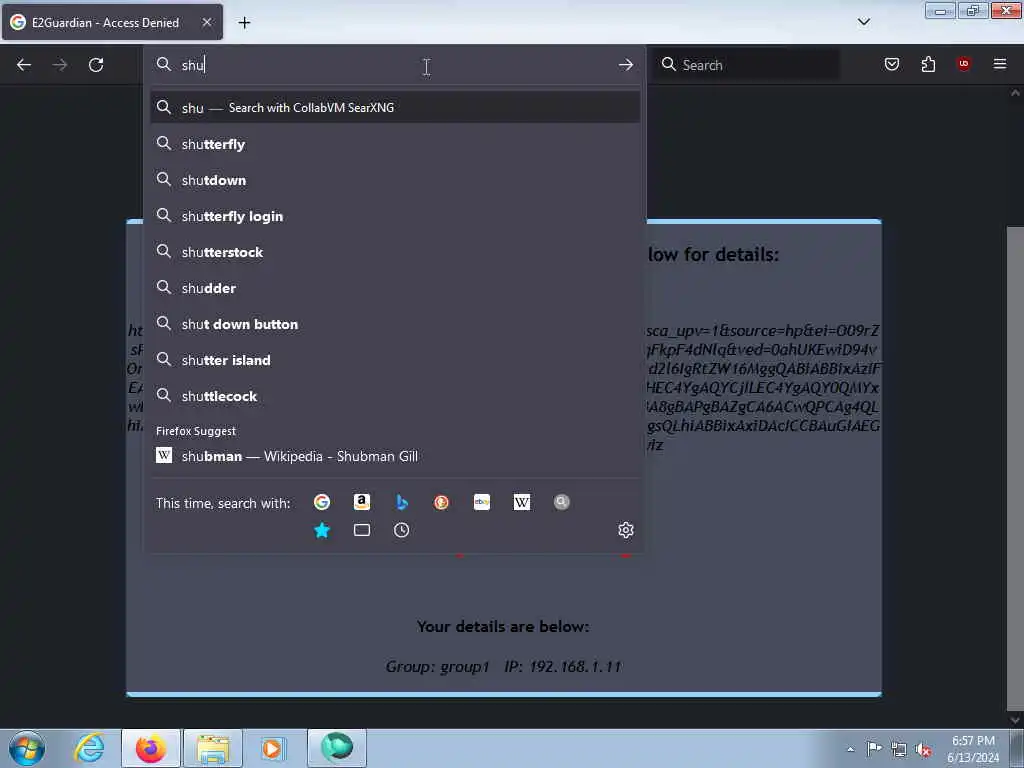Screen dimensions: 1024x768
Task: Choose the 'shut down button' suggestion
Action: [x=395, y=324]
